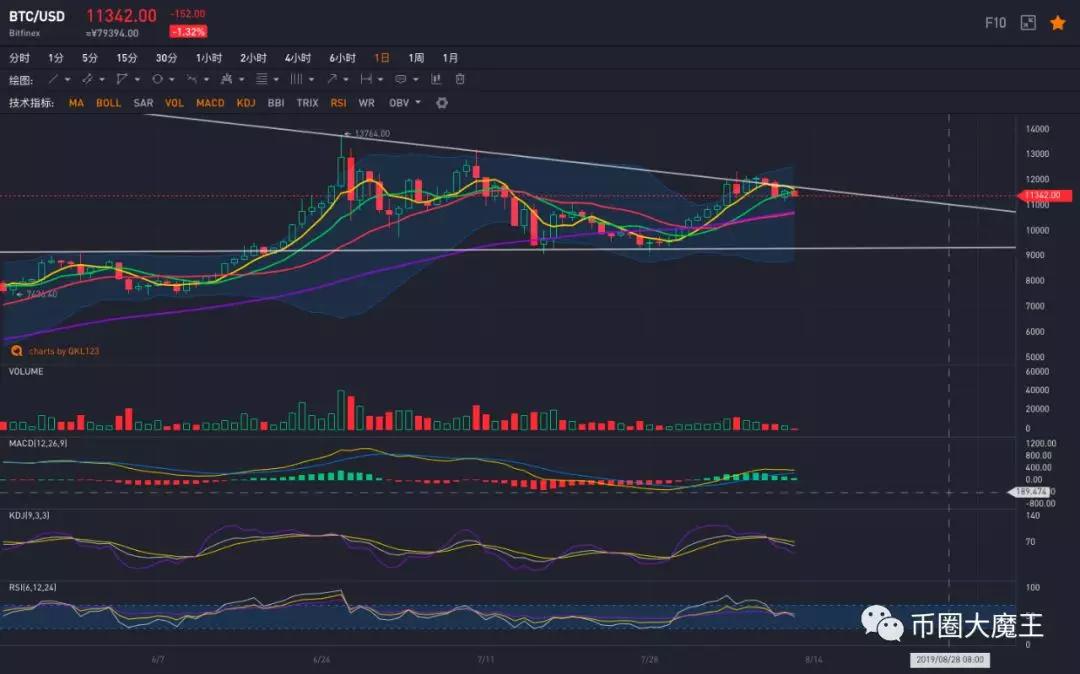The width and height of the screenshot is (1080, 674).
Task: Select the line drawing tool
Action: coord(53,80)
